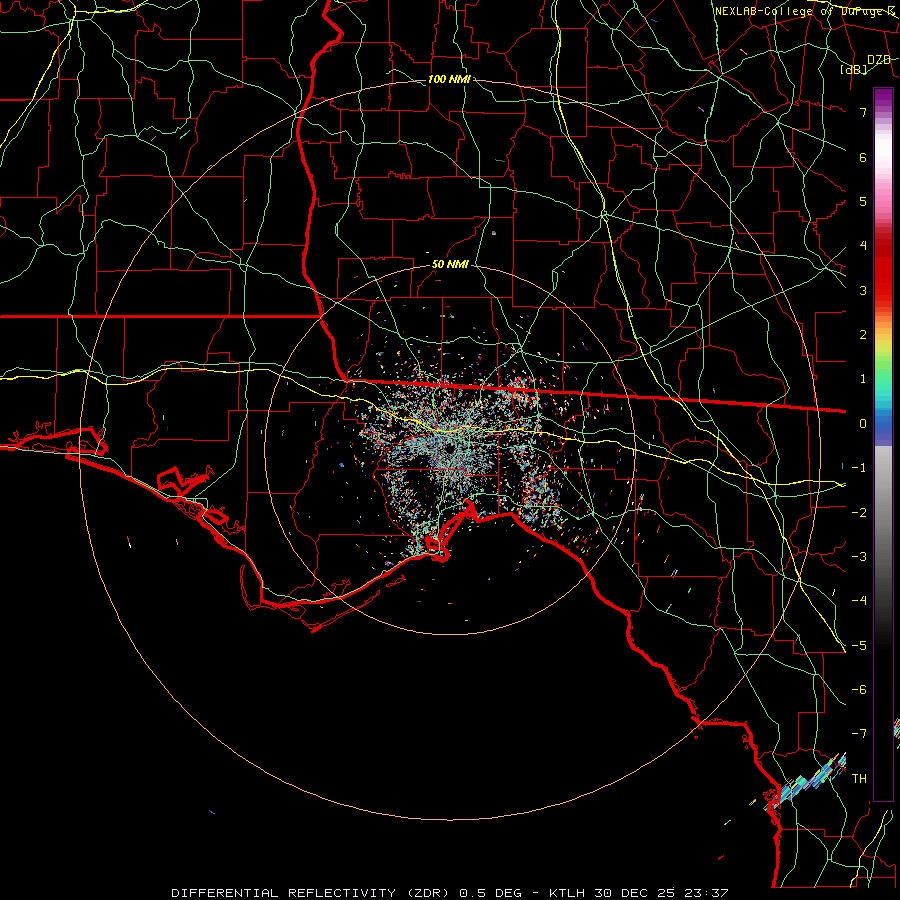Click the "100 NMI" range ring label
The height and width of the screenshot is (900, 900).
pos(449,79)
